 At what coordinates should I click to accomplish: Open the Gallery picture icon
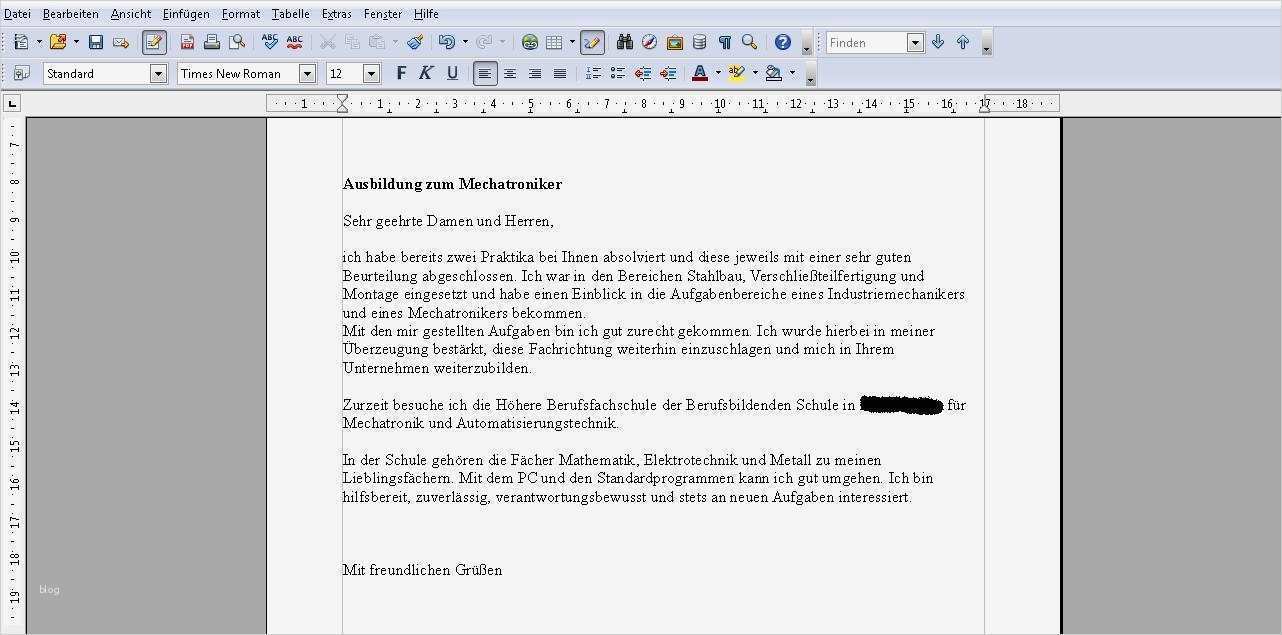pyautogui.click(x=674, y=42)
